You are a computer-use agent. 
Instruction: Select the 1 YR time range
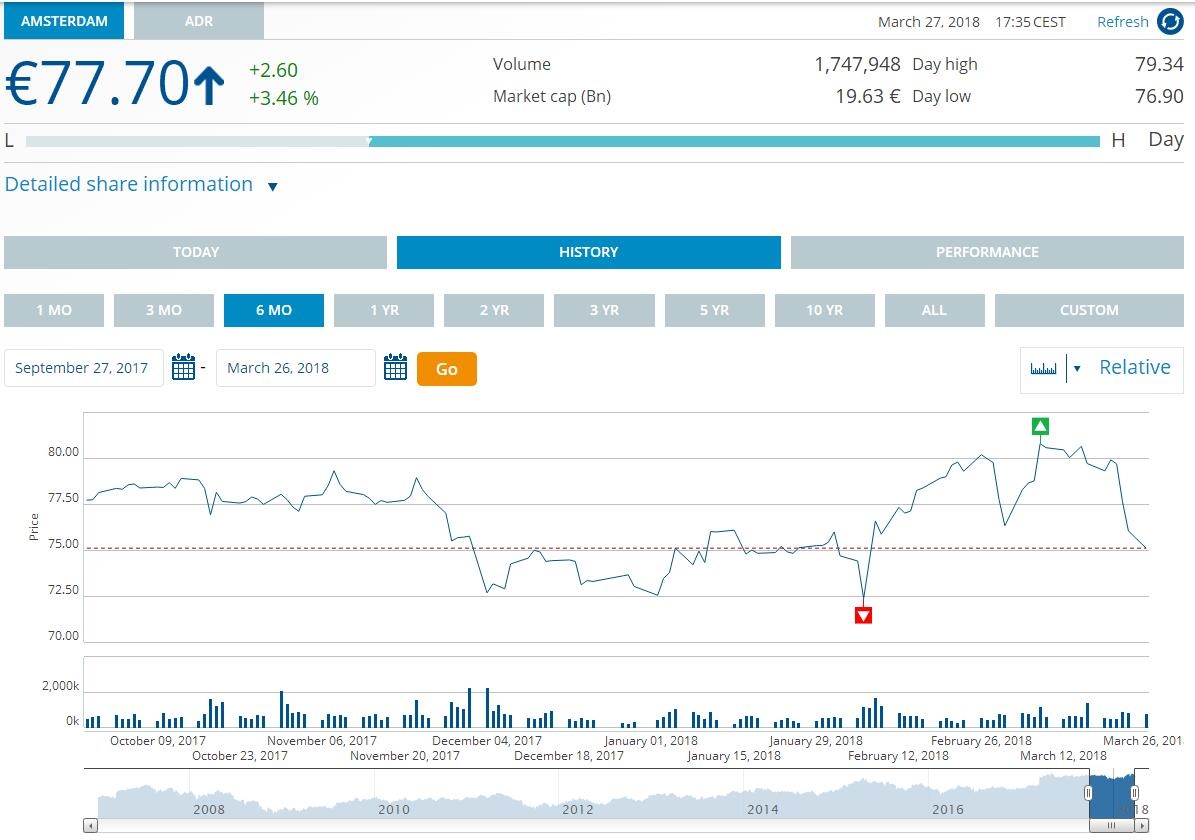(384, 310)
